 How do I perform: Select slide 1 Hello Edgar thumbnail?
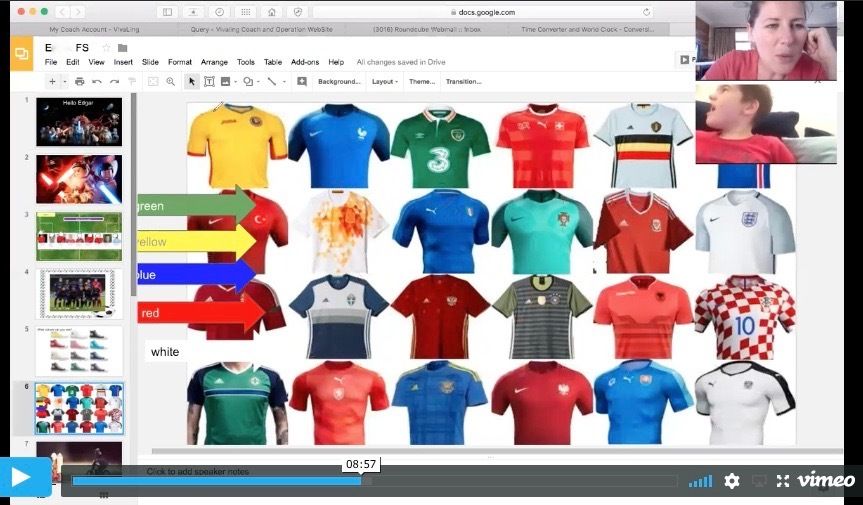pos(79,122)
